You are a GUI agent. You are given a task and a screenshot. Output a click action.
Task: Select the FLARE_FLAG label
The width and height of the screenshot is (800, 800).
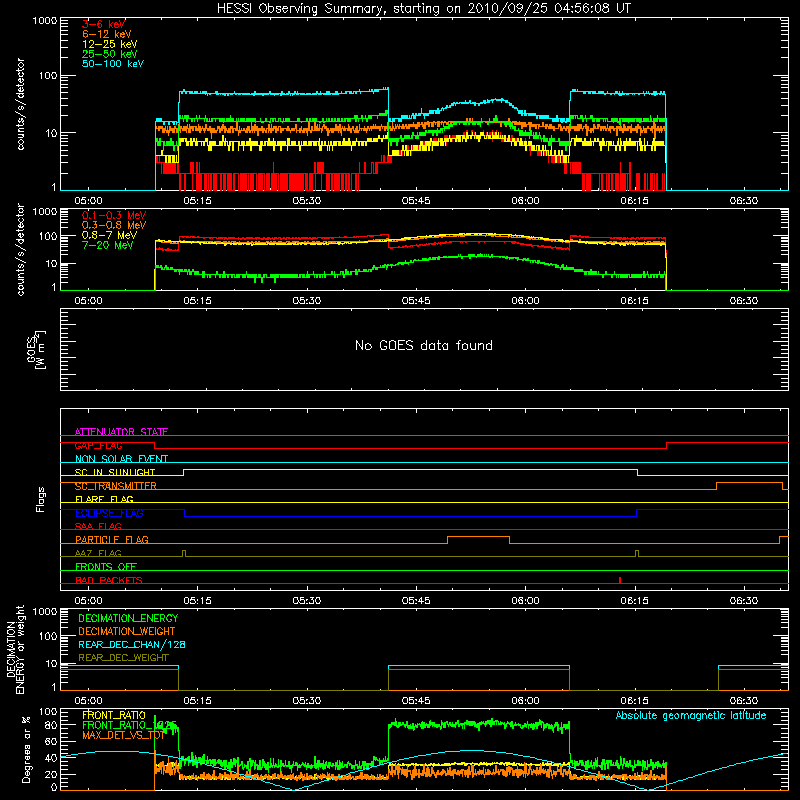104,499
